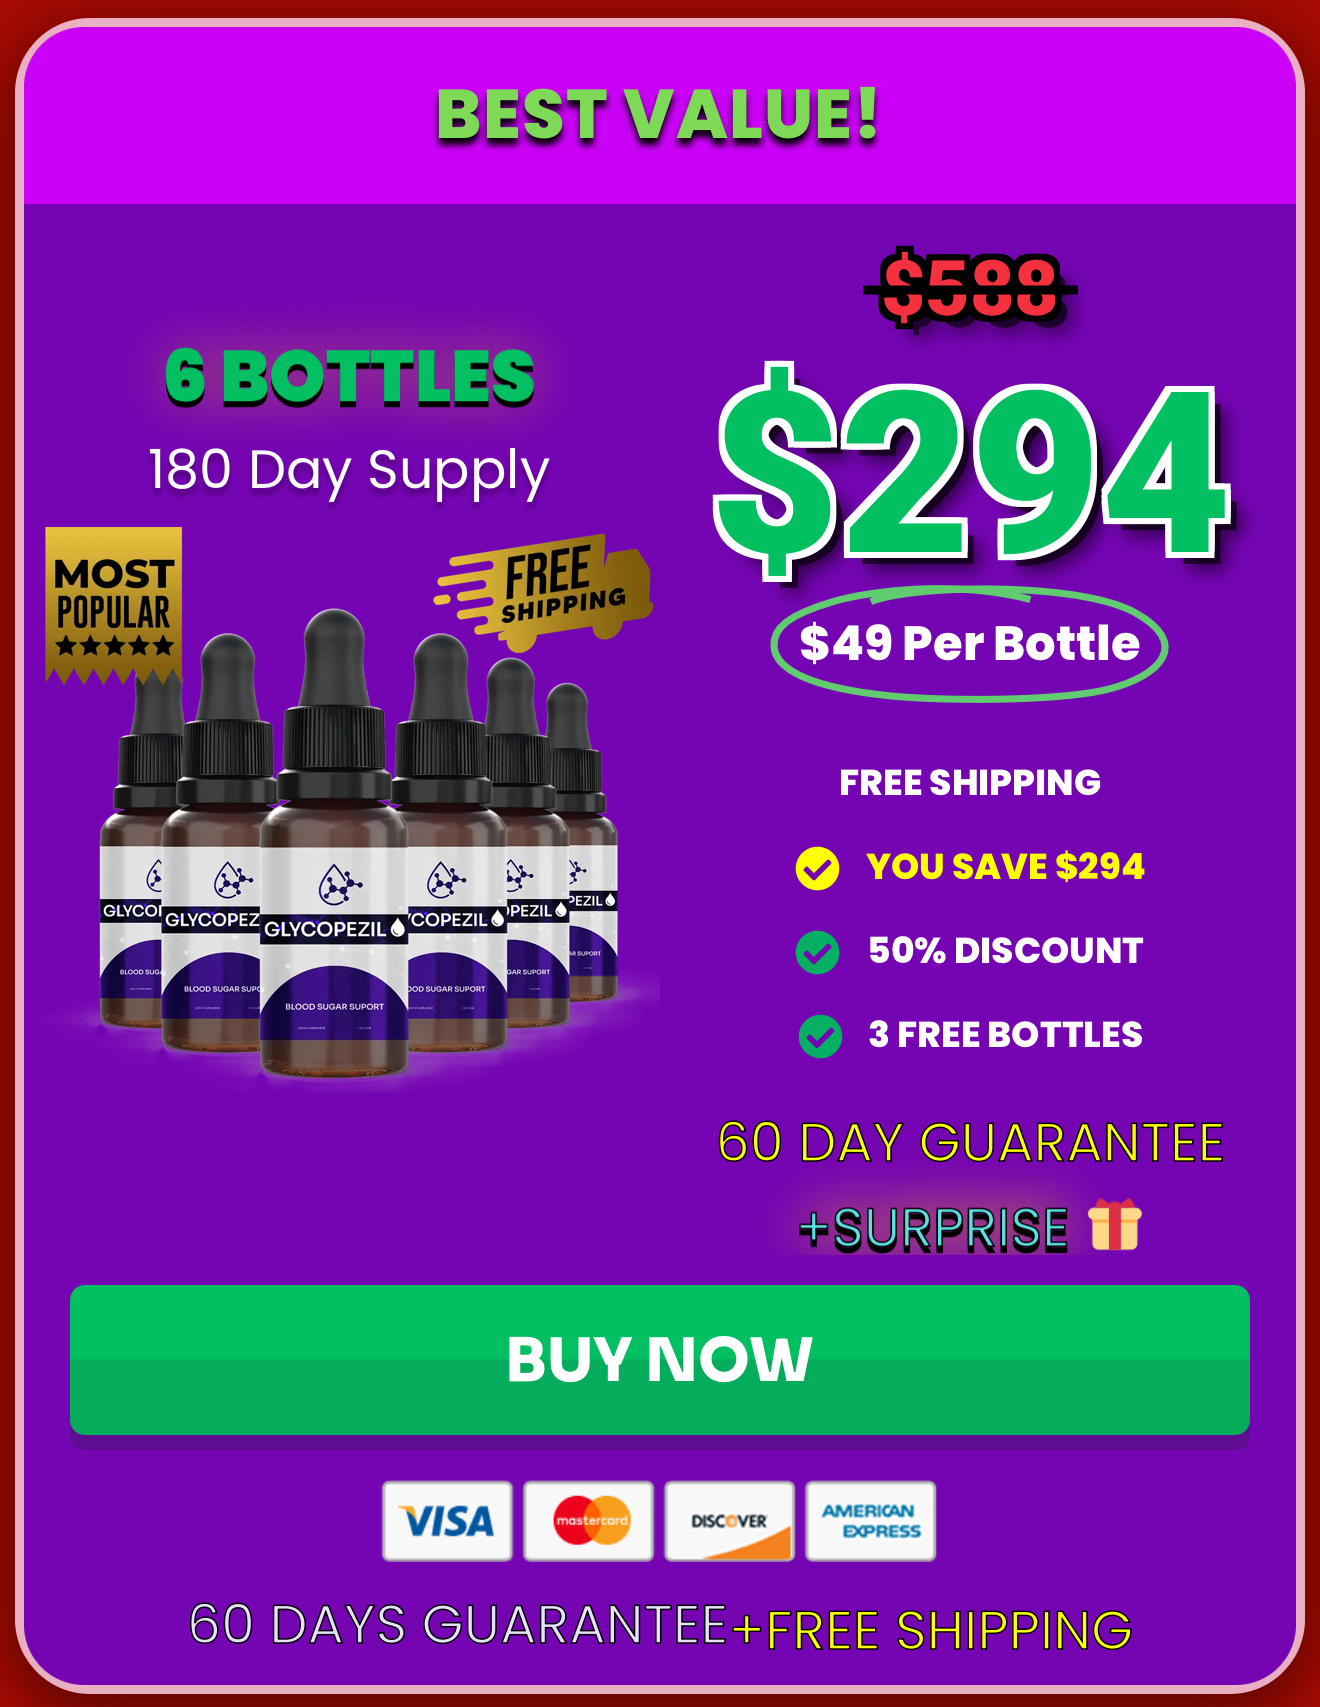Click the large $294 price
The image size is (1320, 1707).
point(972,470)
